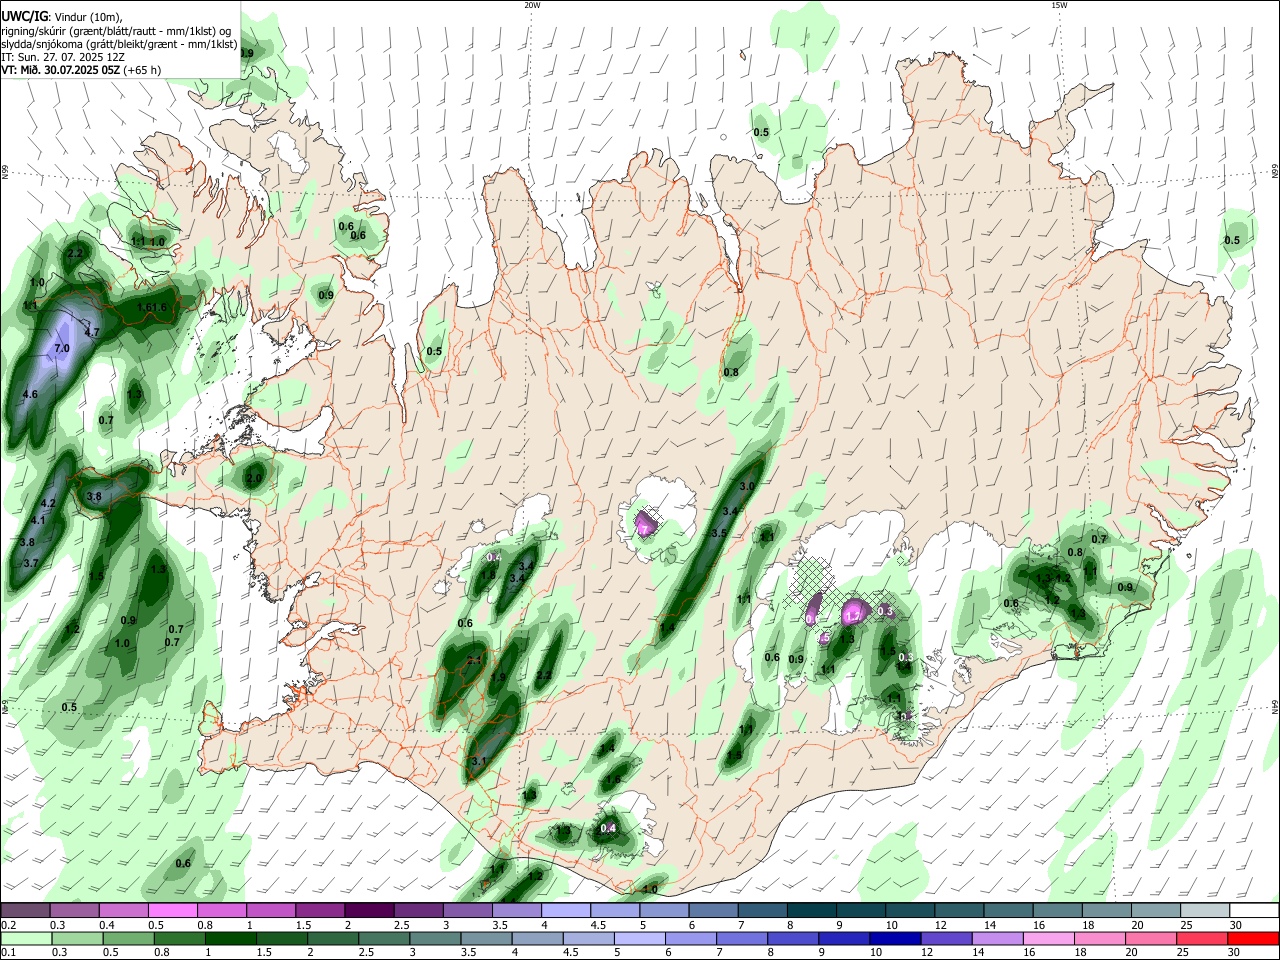Viewport: 1280px width, 960px height.
Task: Click the '20W' longitude label
Action: tap(532, 5)
